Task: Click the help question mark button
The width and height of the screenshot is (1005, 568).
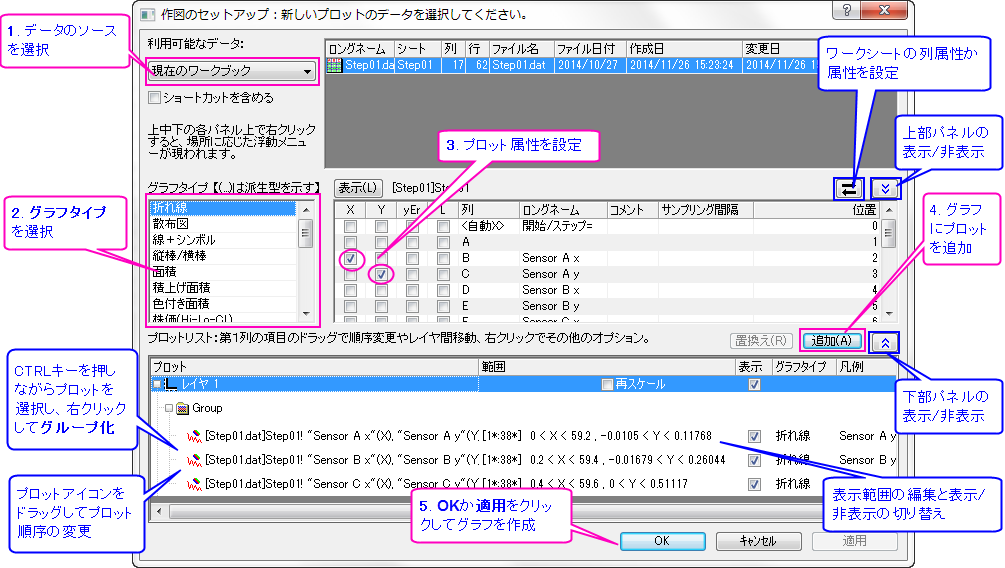Action: click(x=847, y=10)
